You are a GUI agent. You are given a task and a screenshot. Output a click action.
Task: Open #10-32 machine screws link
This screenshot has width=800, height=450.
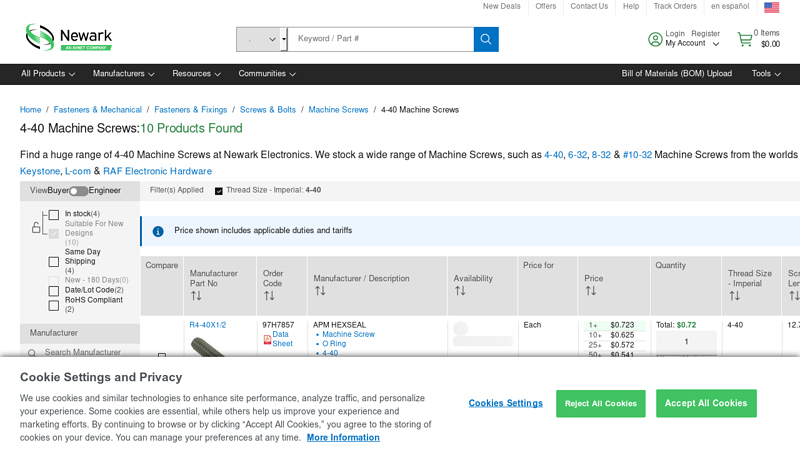click(x=637, y=155)
